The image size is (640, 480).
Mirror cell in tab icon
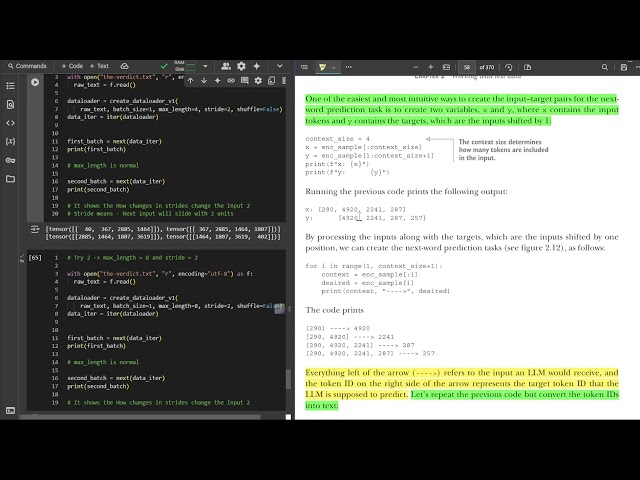pyautogui.click(x=271, y=81)
